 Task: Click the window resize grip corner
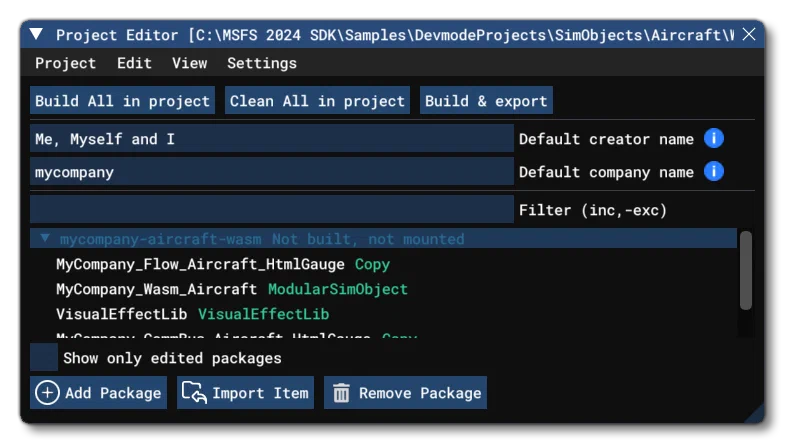pyautogui.click(x=754, y=414)
